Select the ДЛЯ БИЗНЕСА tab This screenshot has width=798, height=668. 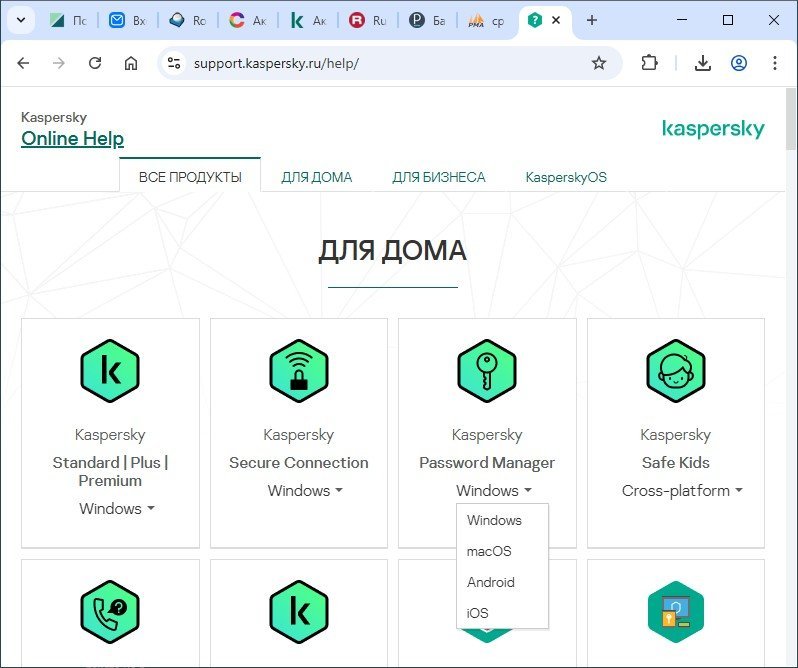439,177
